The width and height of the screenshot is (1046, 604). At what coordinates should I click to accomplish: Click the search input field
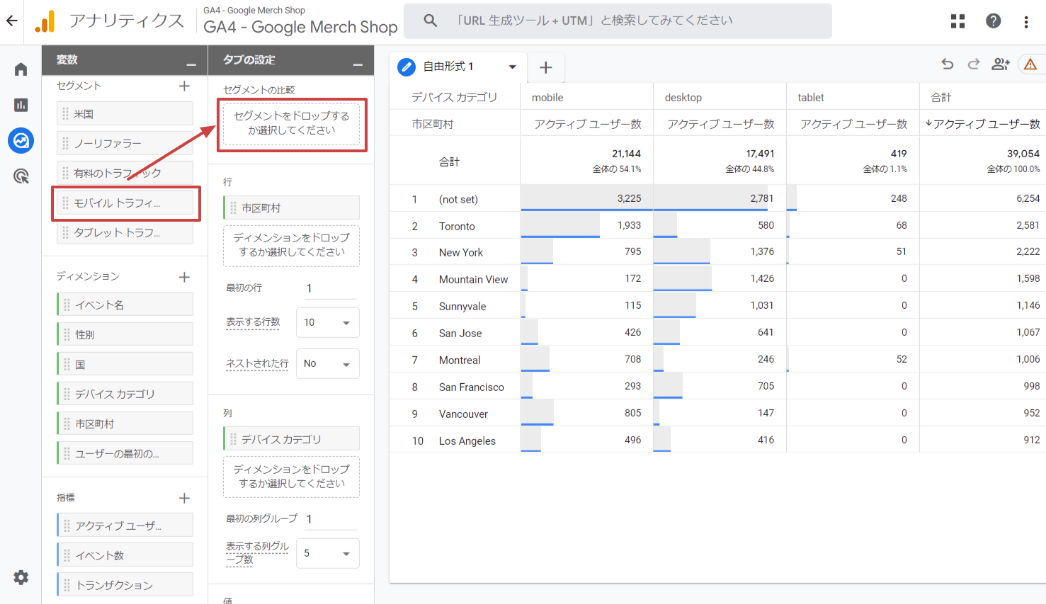pos(618,21)
